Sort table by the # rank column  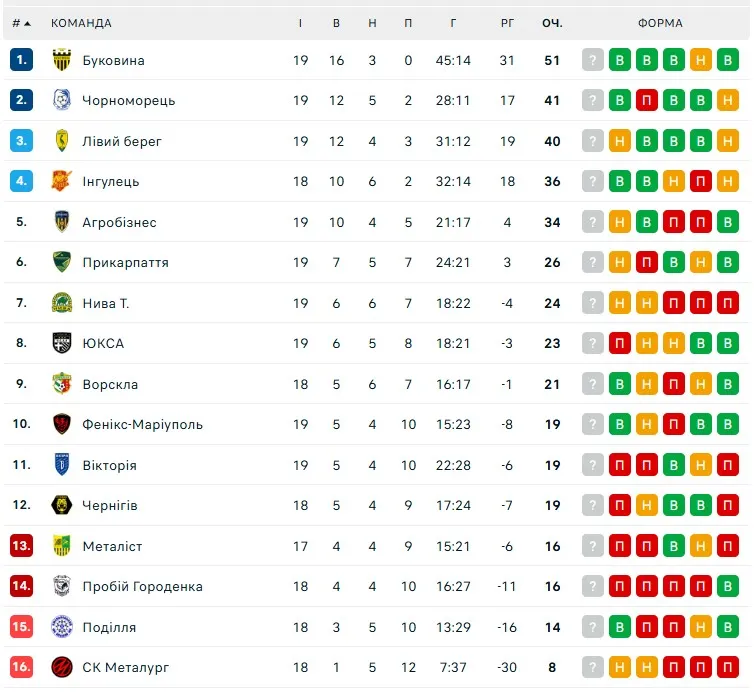coord(21,23)
